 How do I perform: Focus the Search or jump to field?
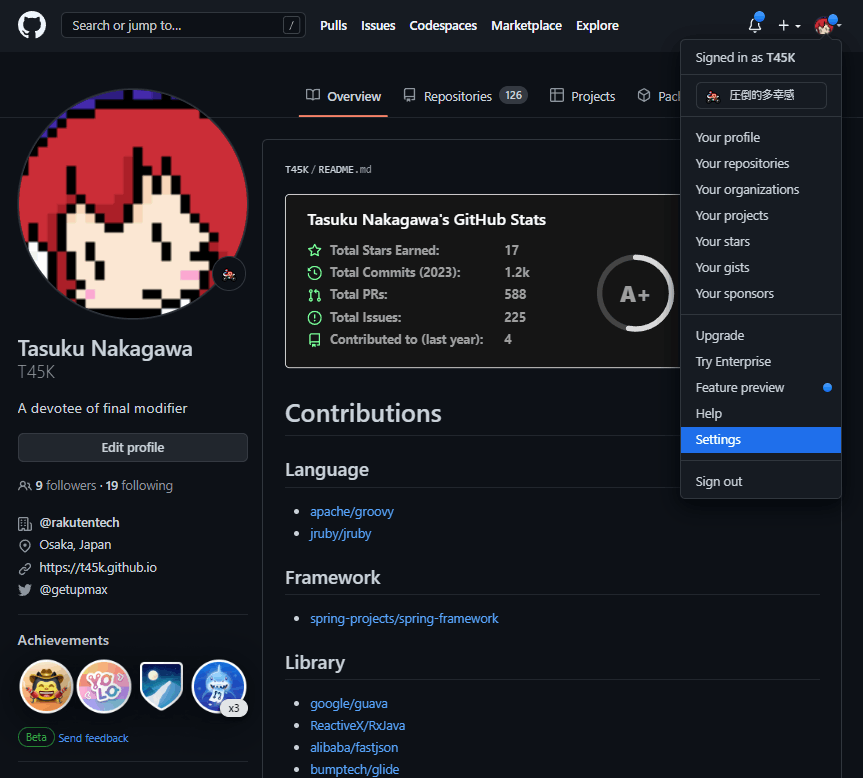[183, 25]
